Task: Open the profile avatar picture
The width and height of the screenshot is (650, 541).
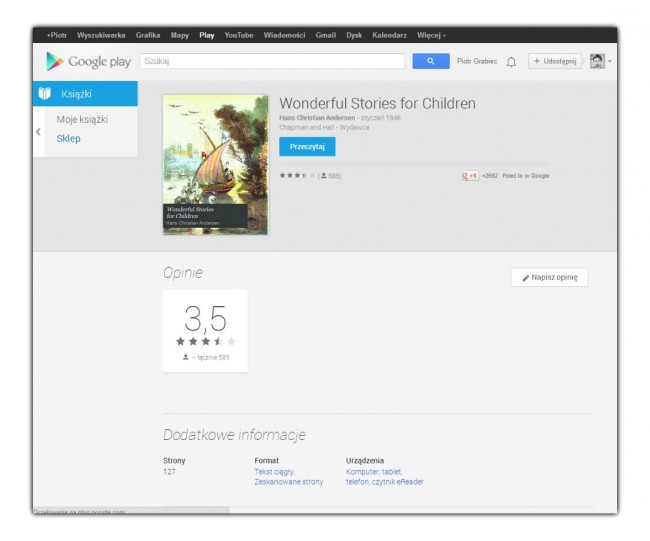Action: (597, 61)
